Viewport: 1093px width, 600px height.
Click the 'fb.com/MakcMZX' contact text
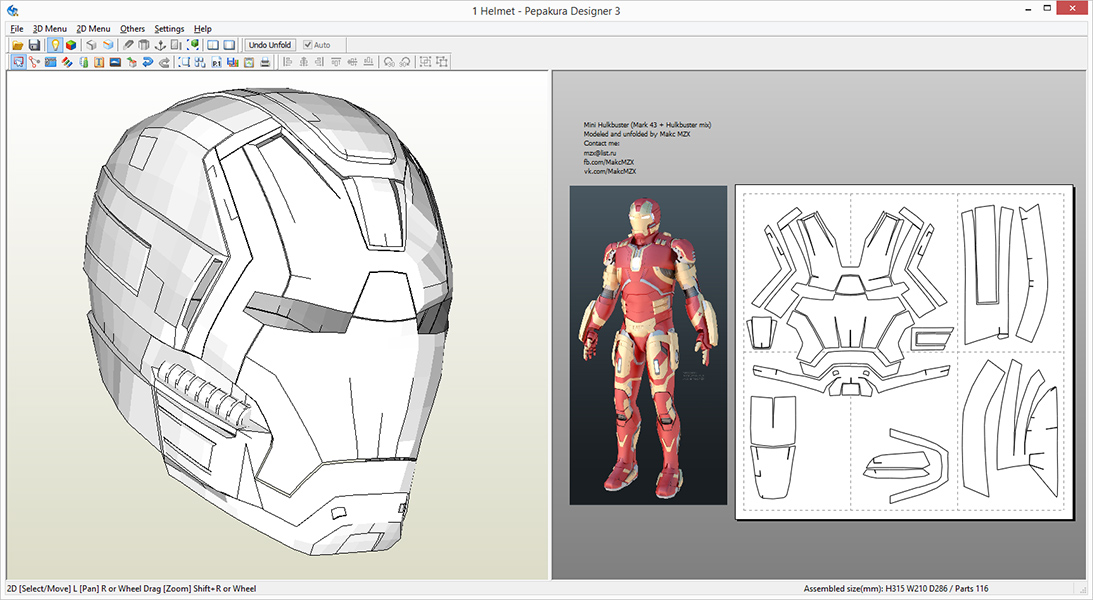point(609,162)
